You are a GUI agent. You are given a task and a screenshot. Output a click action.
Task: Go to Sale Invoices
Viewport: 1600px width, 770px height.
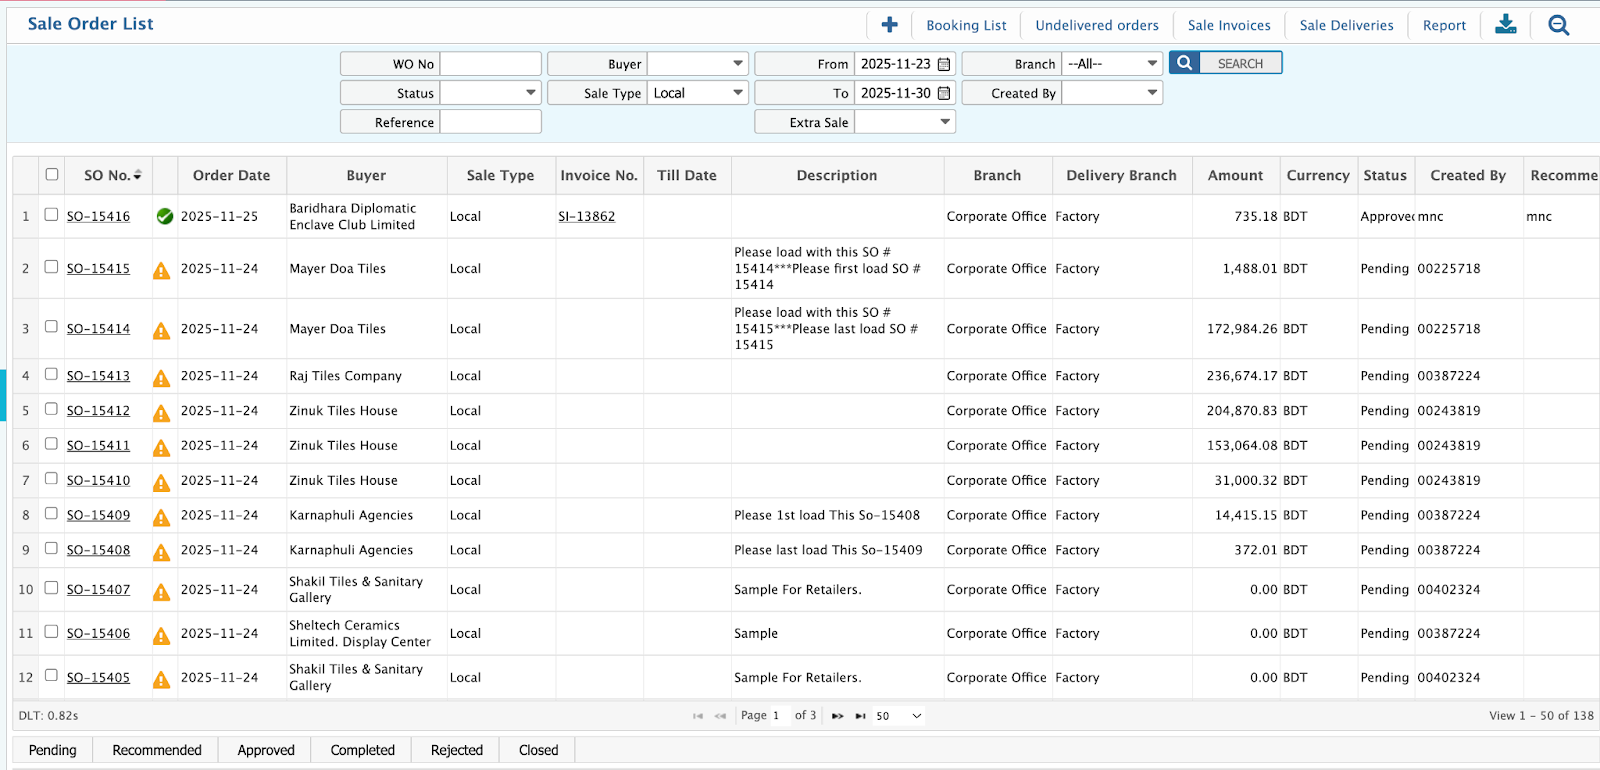click(x=1229, y=25)
